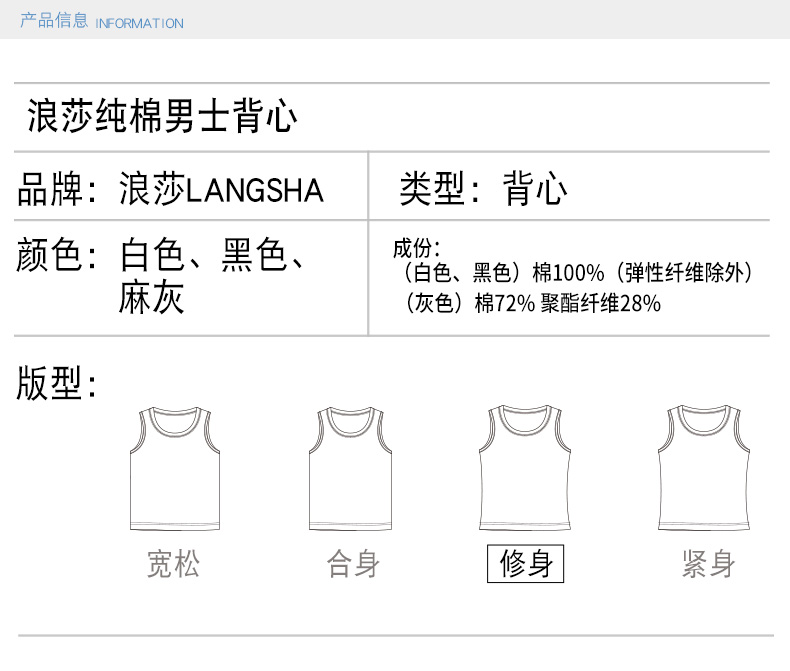The height and width of the screenshot is (671, 790).
Task: Click the regular-fit vest illustration above 合身
Action: tap(350, 468)
